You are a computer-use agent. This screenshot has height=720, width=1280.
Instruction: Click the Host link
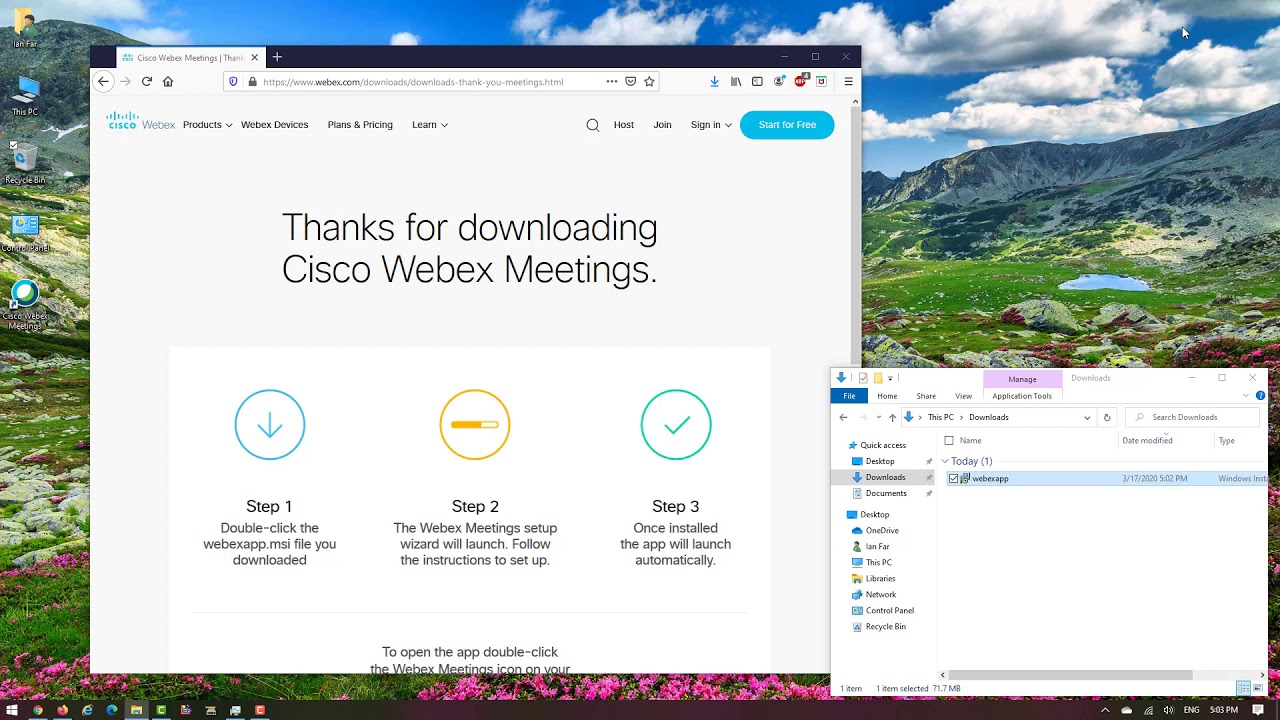(624, 125)
